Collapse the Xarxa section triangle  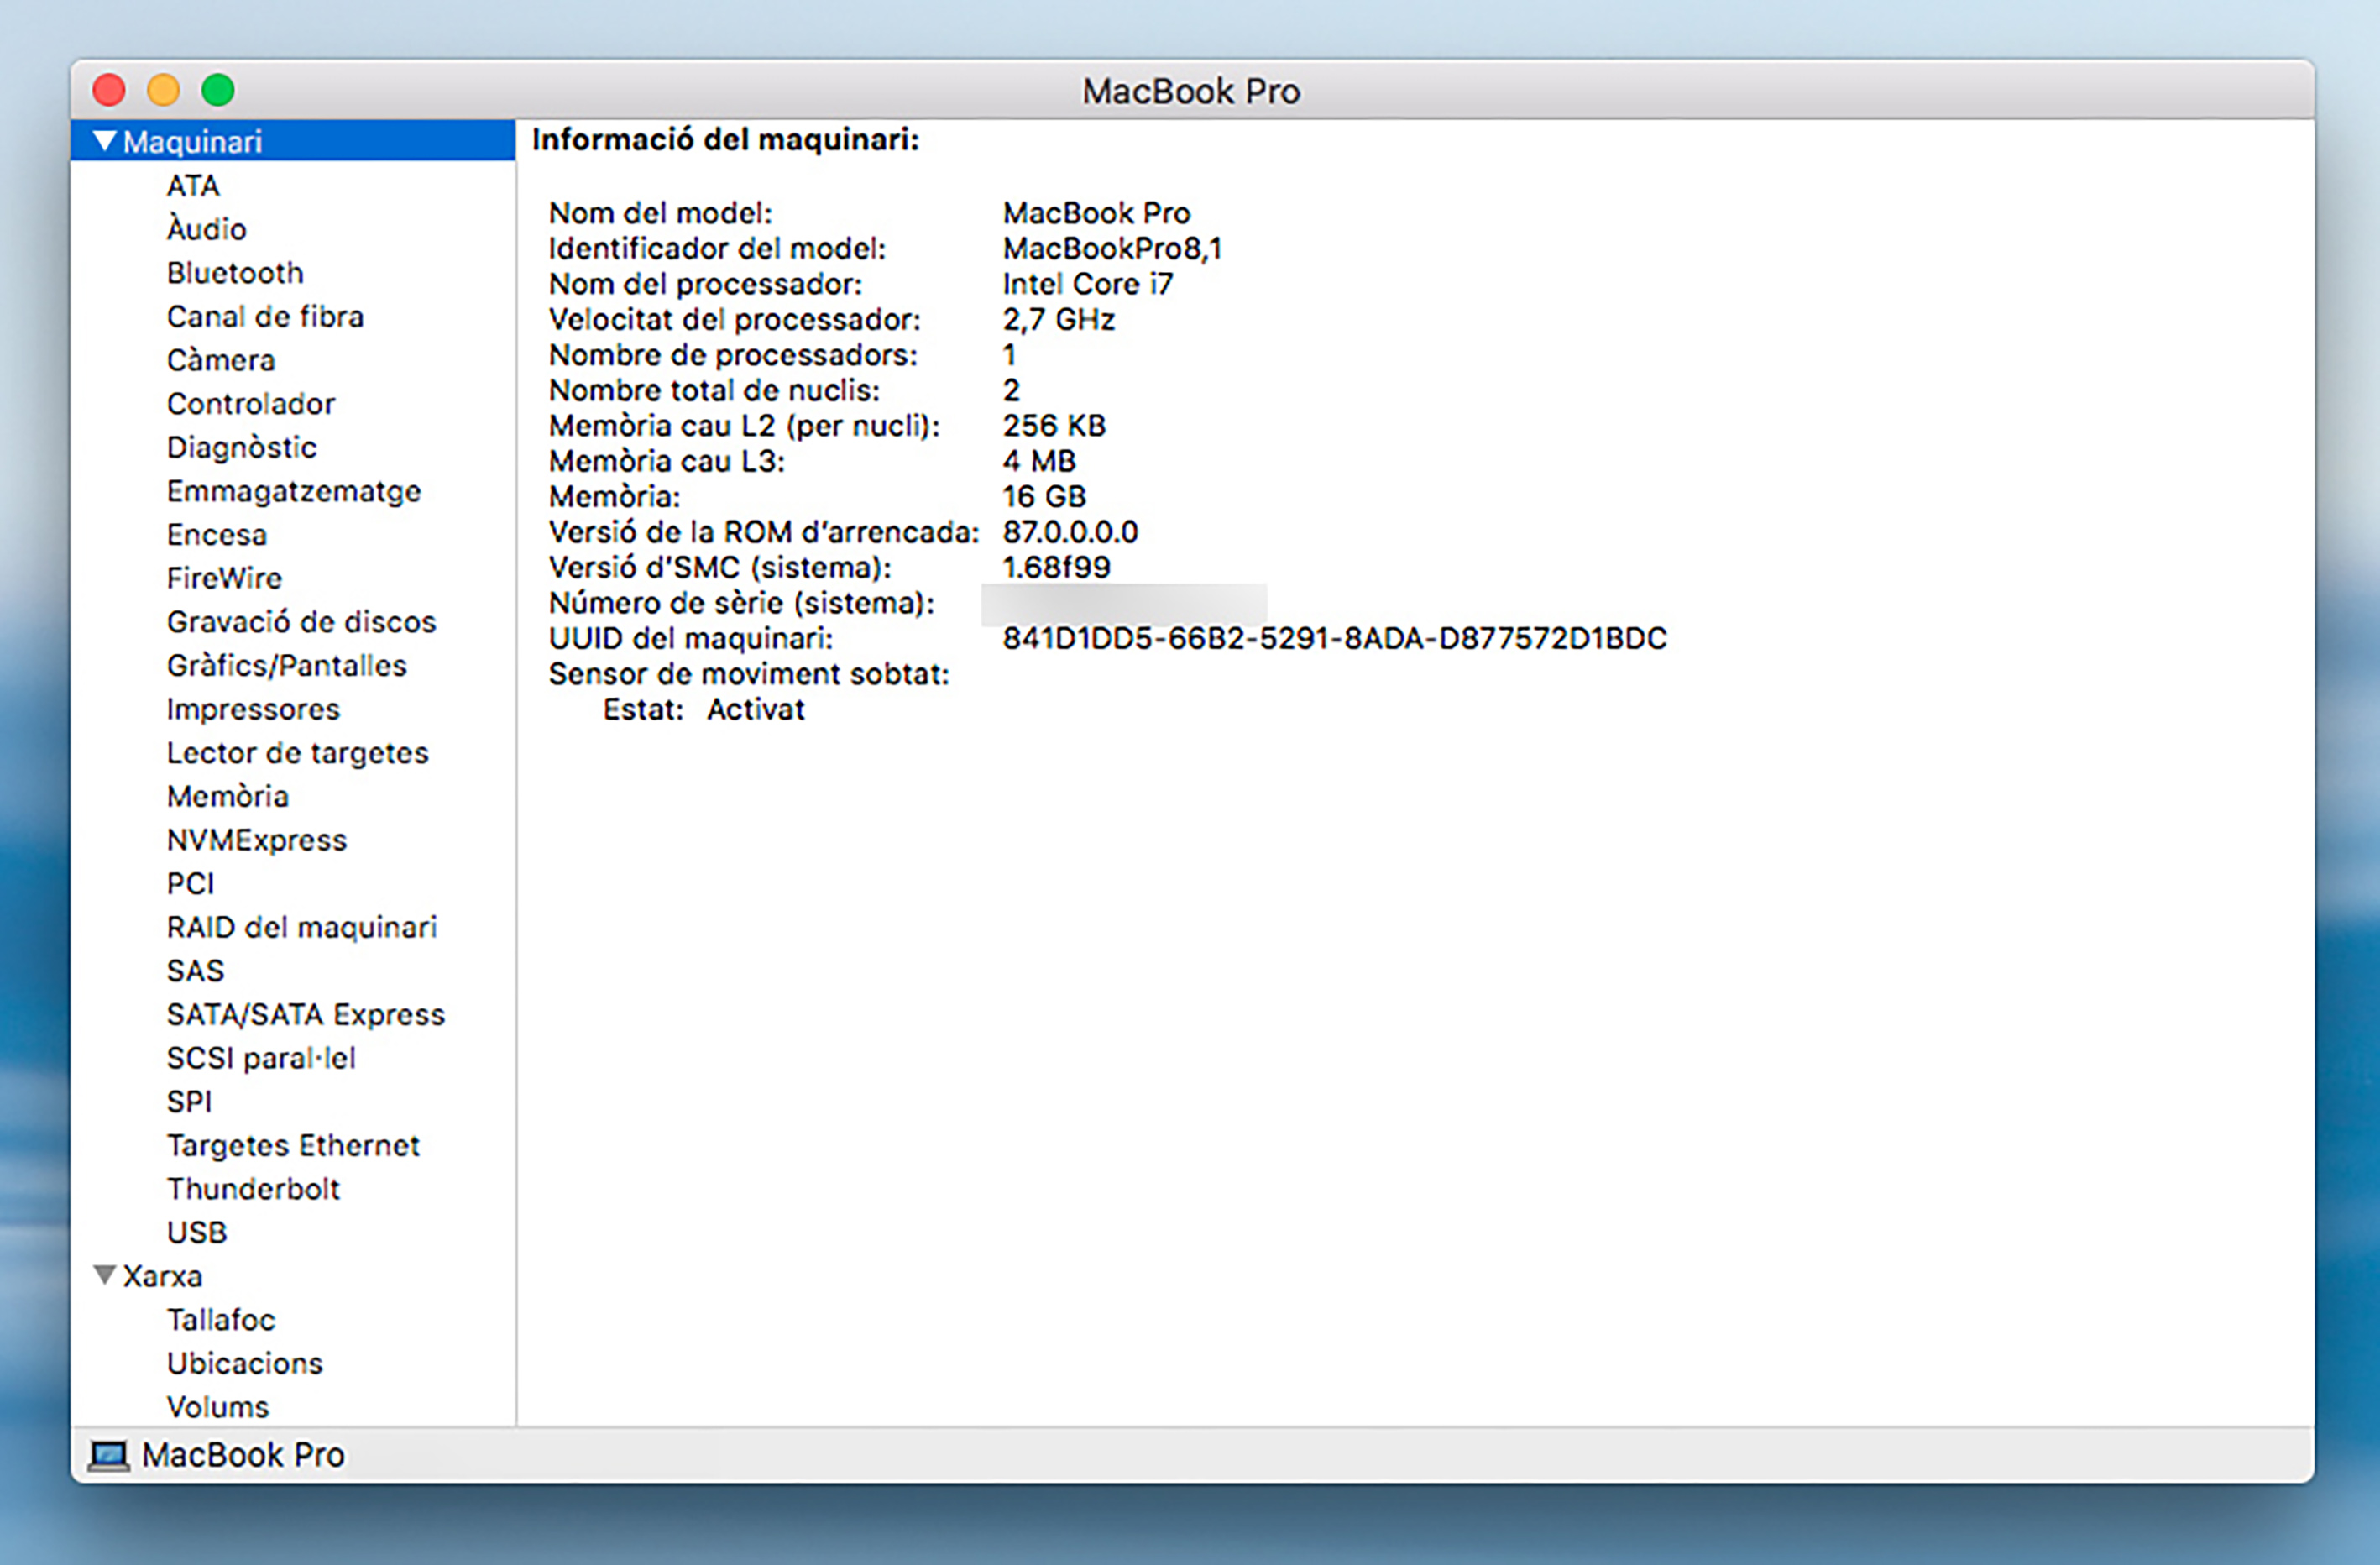coord(104,1275)
